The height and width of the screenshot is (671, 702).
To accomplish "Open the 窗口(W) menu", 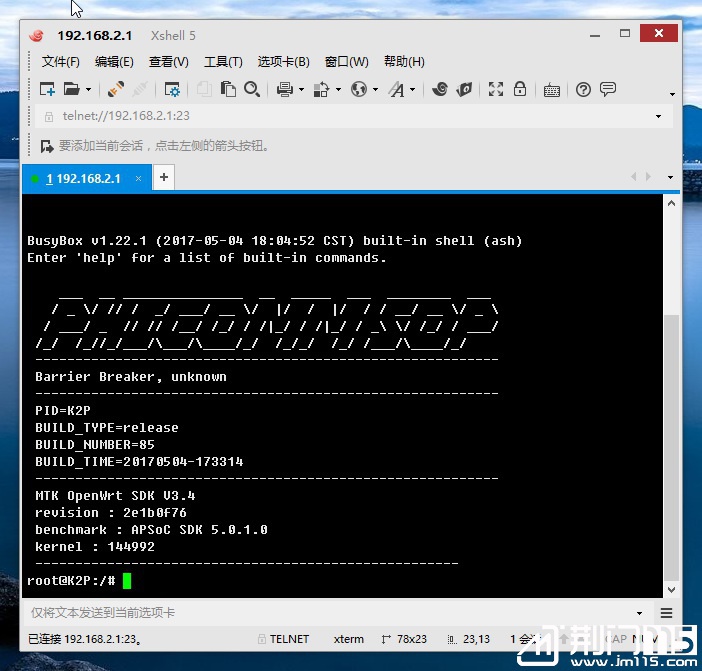I will point(347,61).
